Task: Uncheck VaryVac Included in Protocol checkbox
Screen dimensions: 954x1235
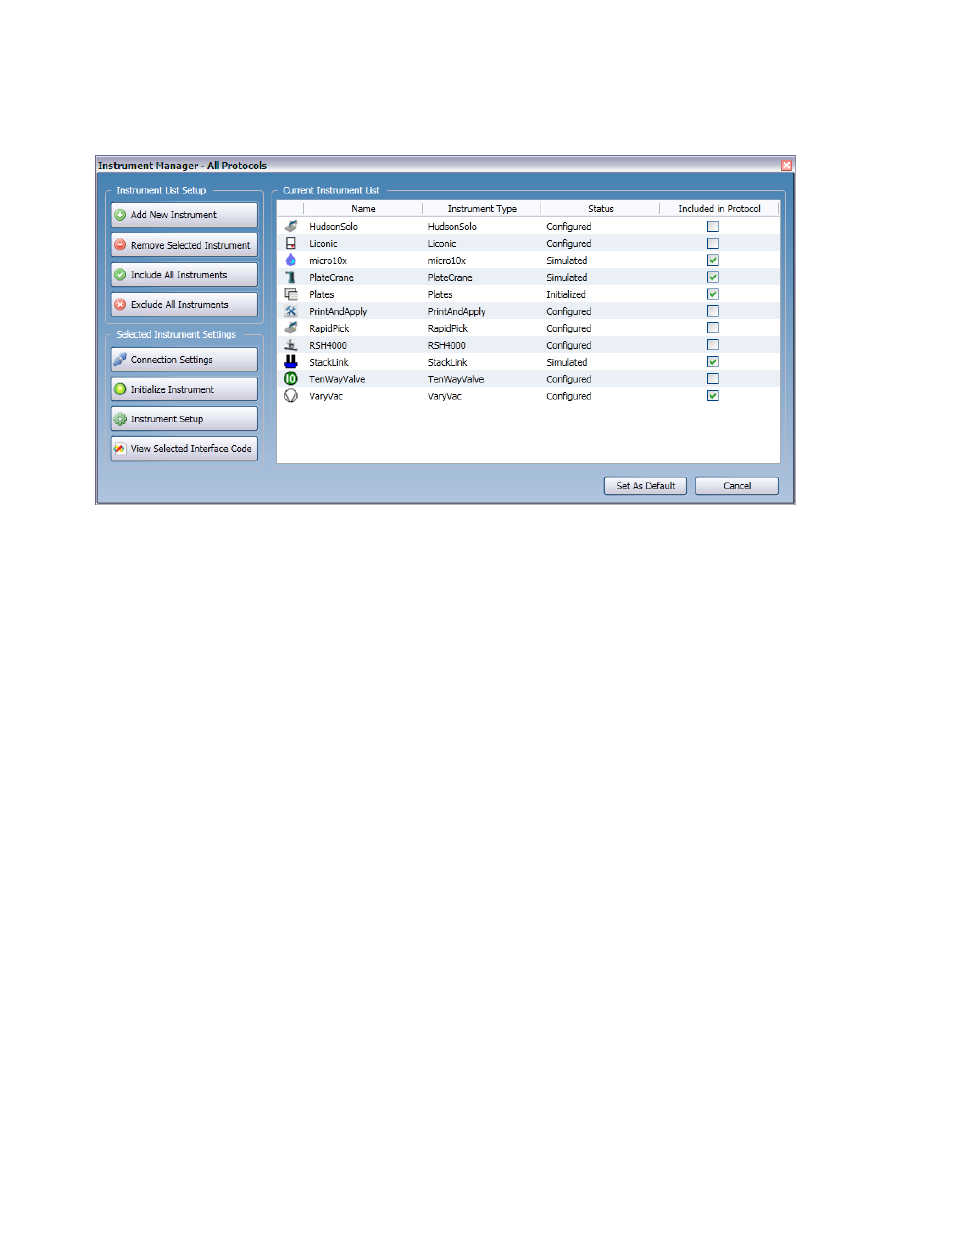Action: point(713,396)
